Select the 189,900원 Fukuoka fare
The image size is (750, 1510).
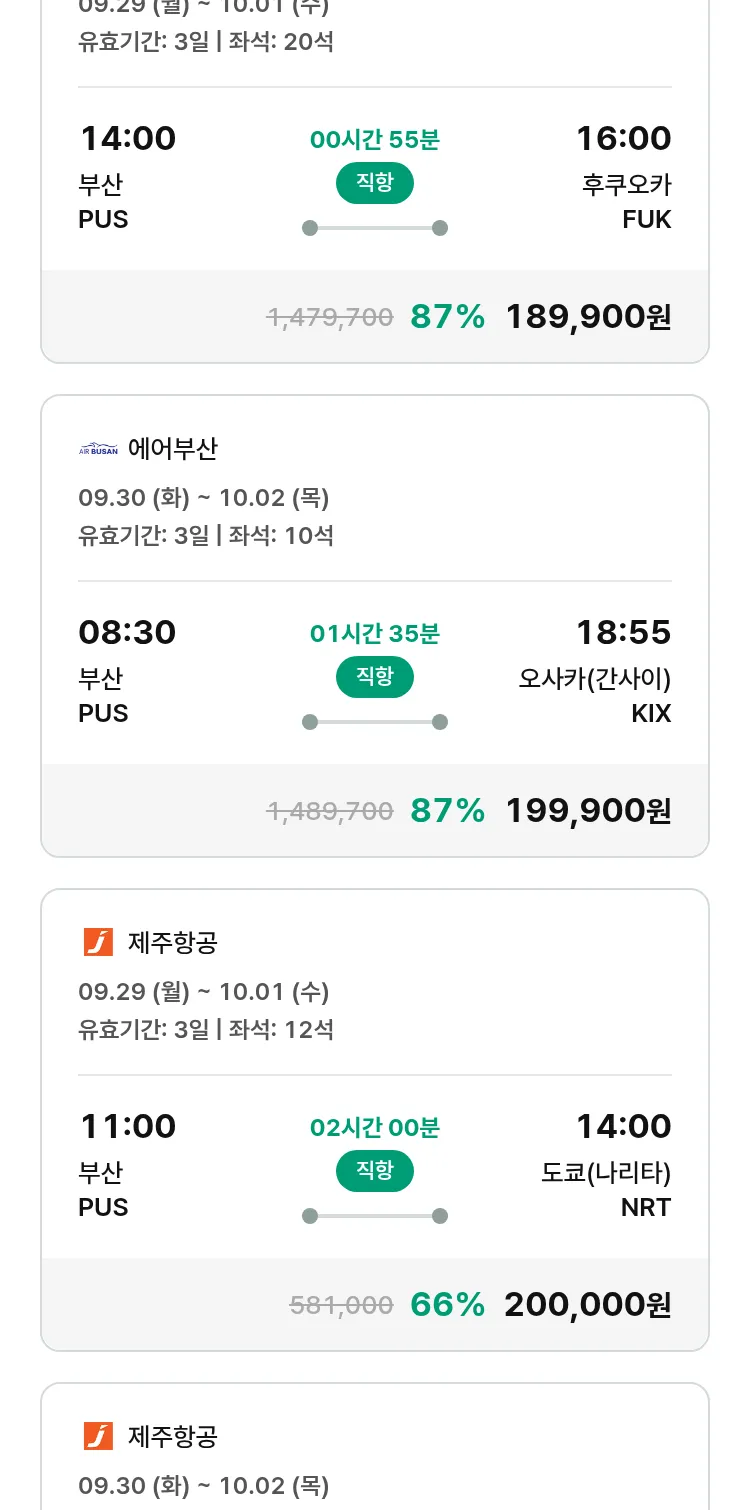pos(588,317)
